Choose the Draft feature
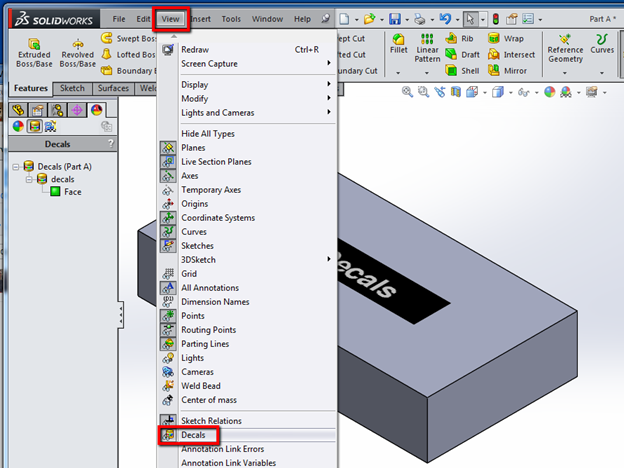The height and width of the screenshot is (468, 624). [462, 55]
